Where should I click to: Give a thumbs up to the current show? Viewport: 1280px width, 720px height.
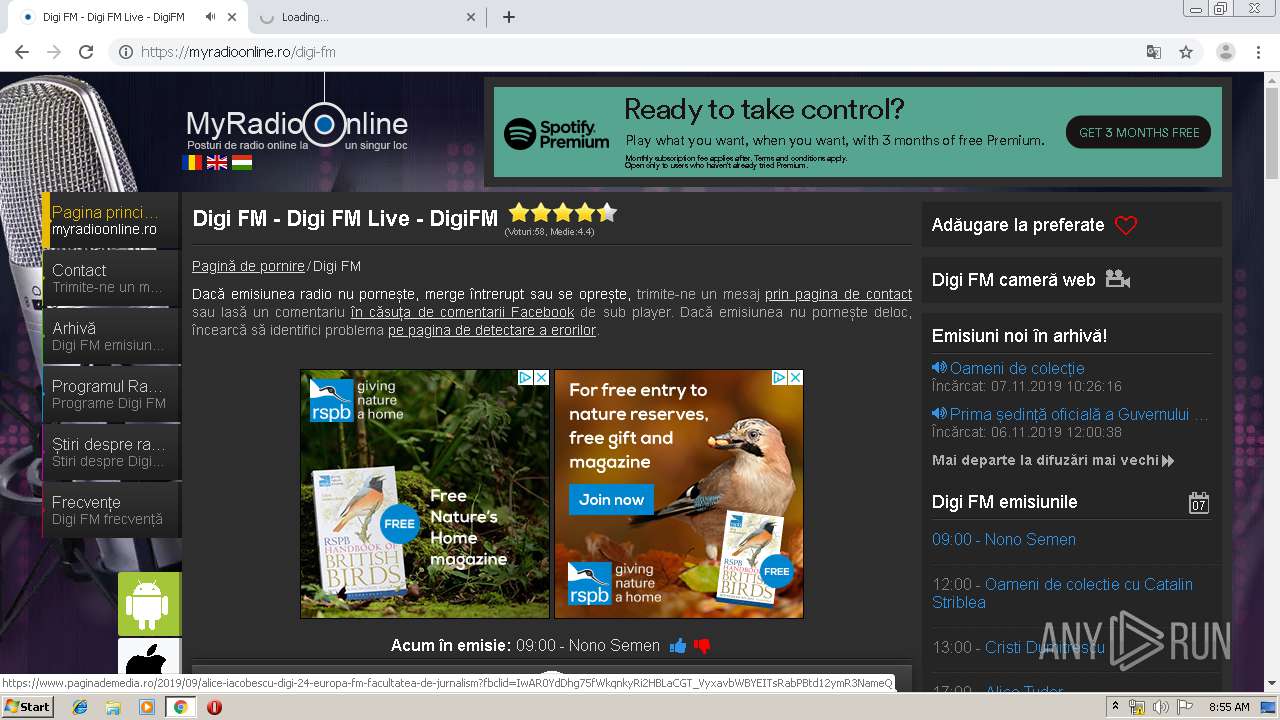(x=678, y=646)
